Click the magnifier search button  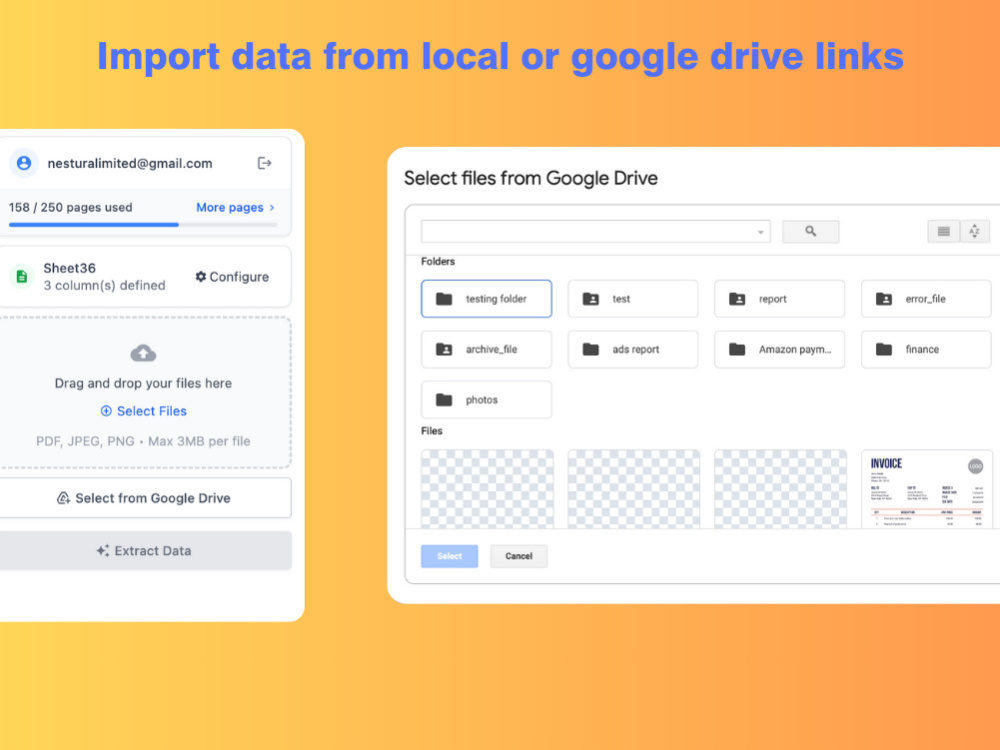click(x=811, y=232)
